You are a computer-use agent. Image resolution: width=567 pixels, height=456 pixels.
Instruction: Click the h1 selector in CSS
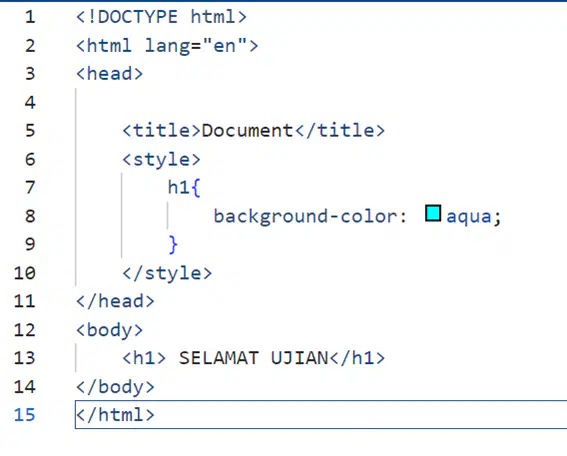click(178, 187)
